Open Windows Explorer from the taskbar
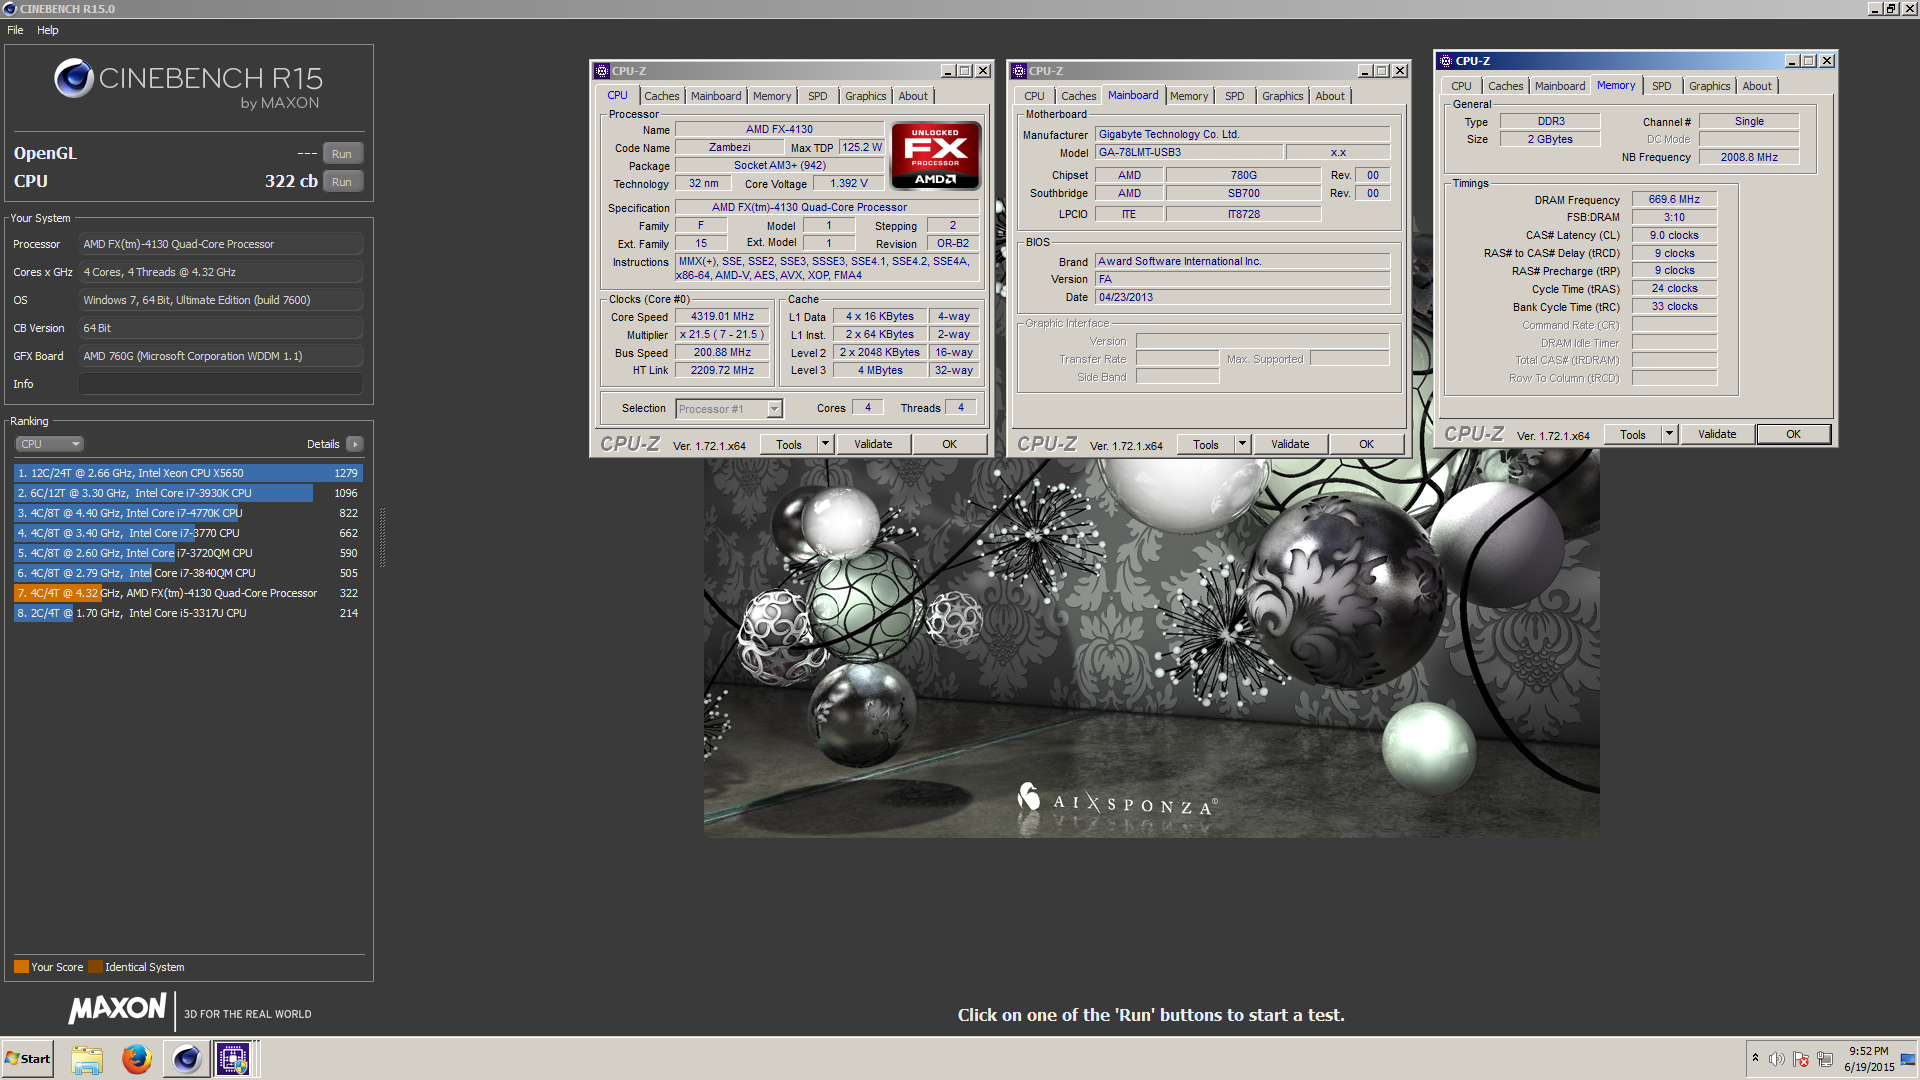The width and height of the screenshot is (1920, 1080). click(87, 1059)
